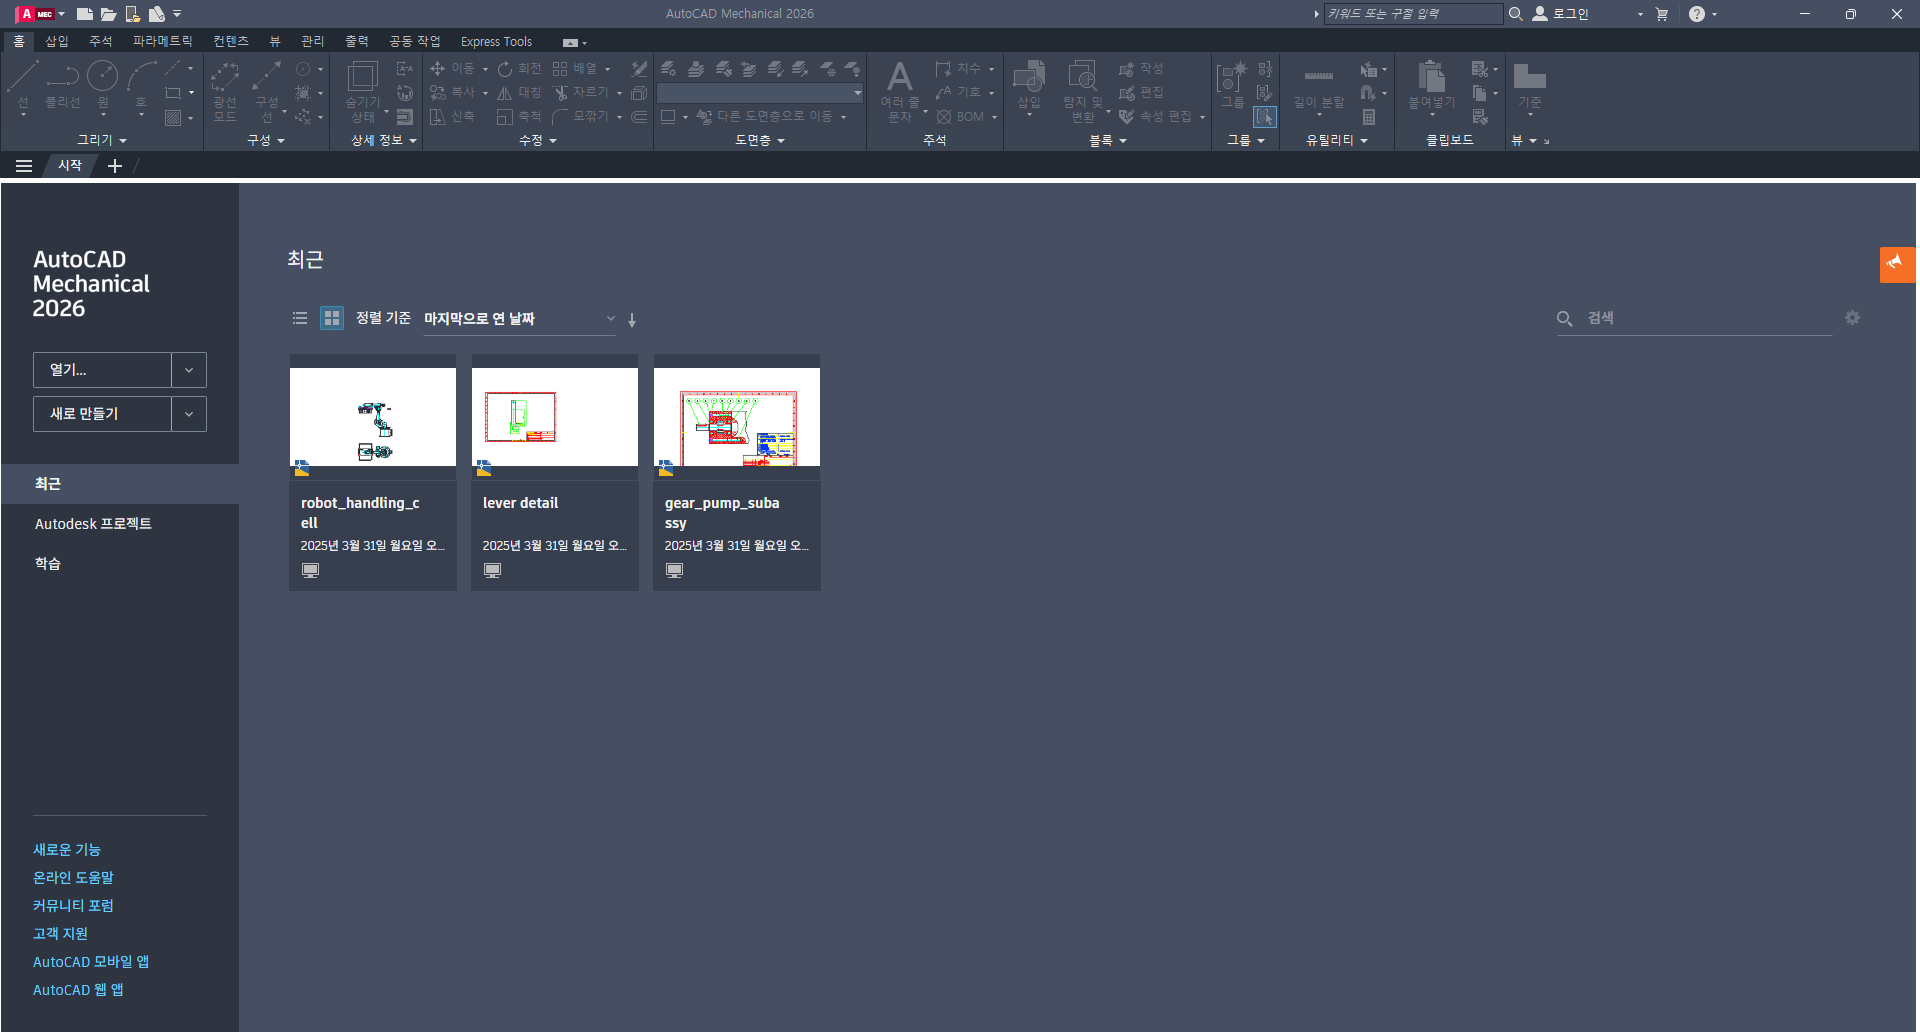Open the 새로운 기능 link
Viewport: 1920px width, 1032px height.
tap(67, 849)
